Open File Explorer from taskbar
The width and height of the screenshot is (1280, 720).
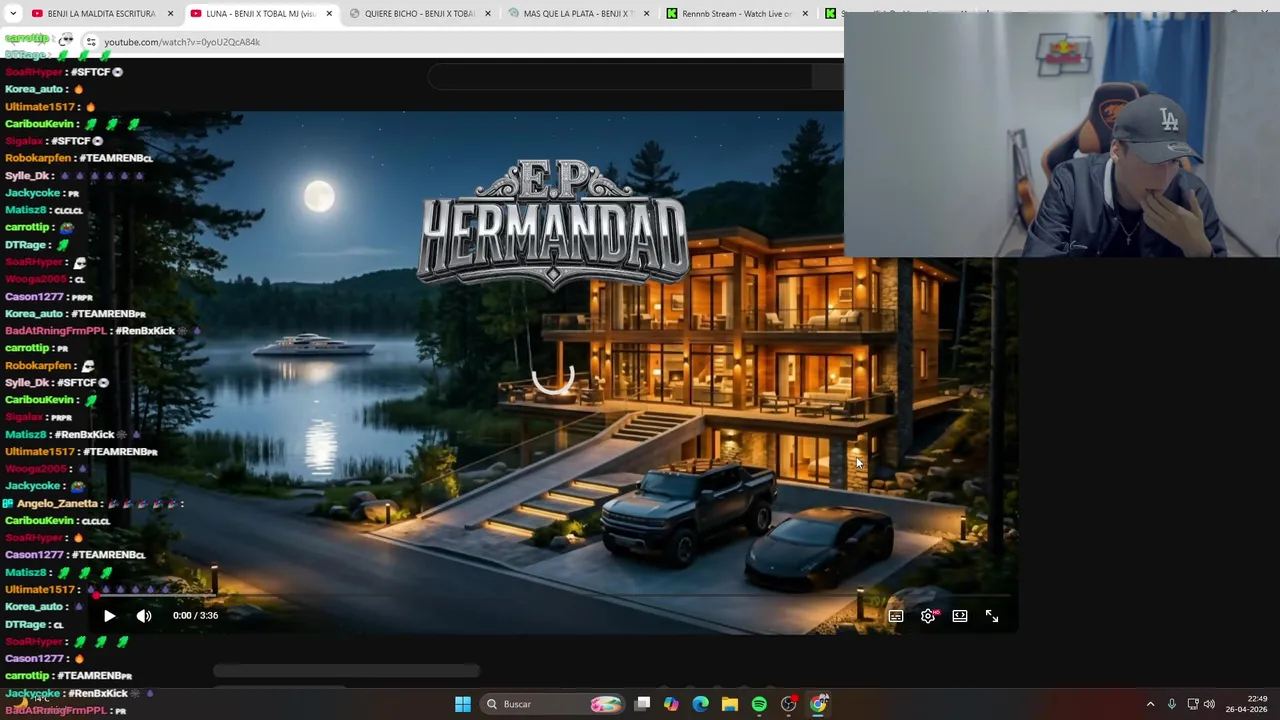(x=730, y=704)
